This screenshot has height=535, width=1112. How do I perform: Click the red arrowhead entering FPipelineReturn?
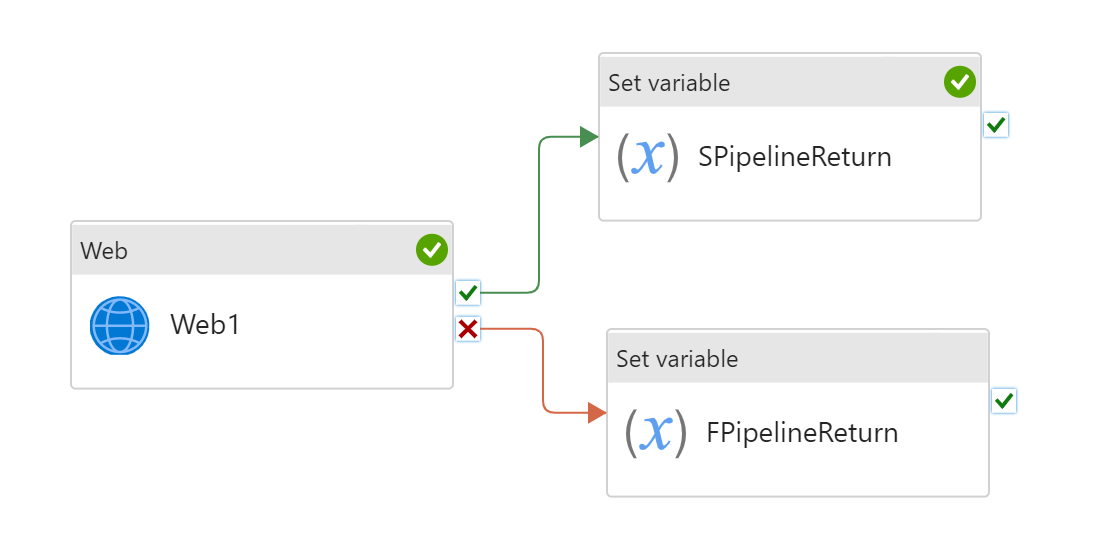(x=597, y=412)
